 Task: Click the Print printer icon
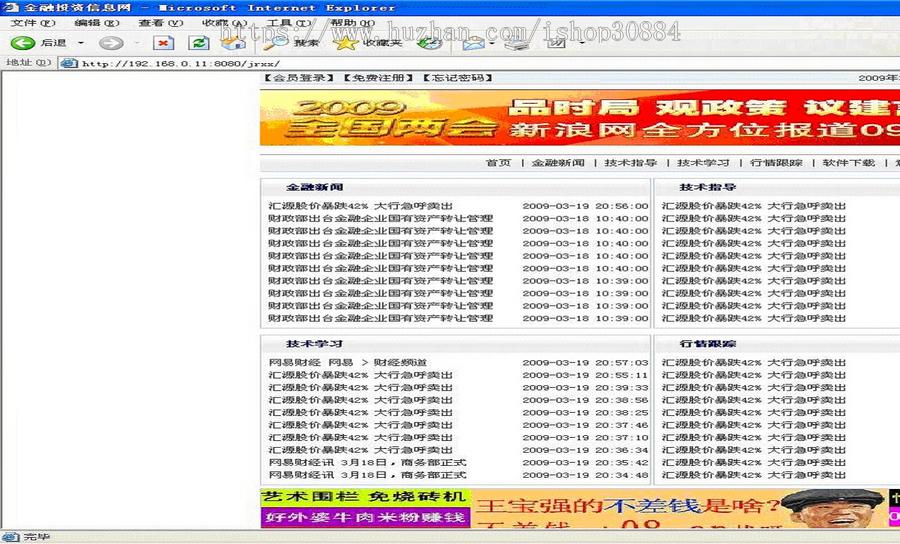click(518, 43)
